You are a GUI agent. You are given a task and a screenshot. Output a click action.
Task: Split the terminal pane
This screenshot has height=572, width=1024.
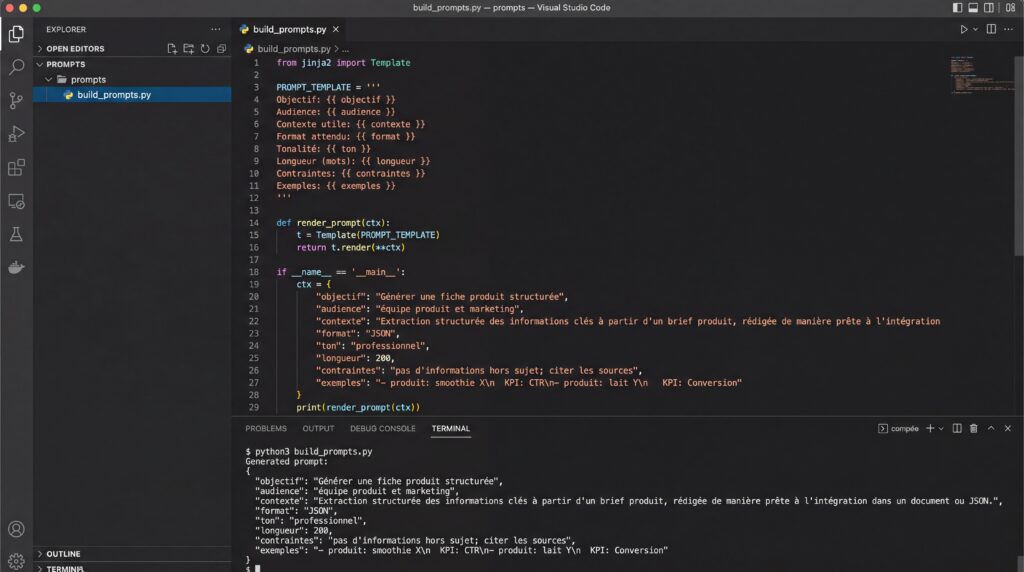click(957, 428)
